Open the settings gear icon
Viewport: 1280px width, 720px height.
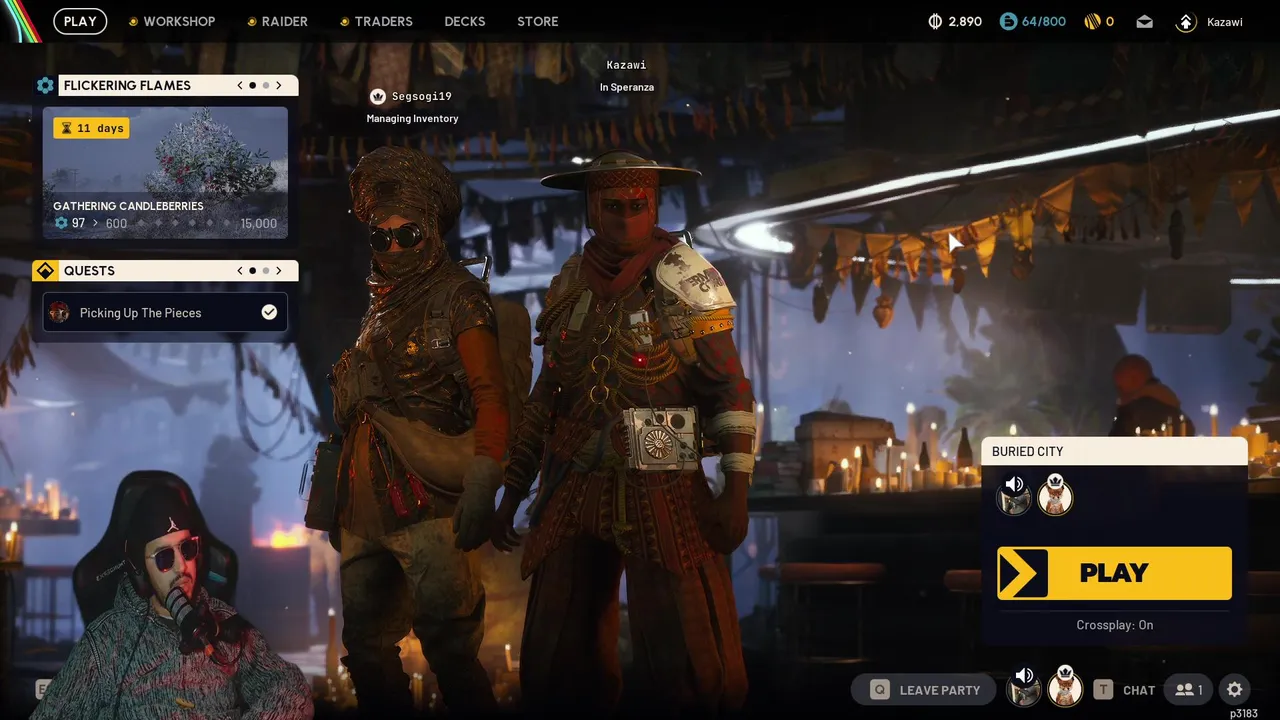point(1235,689)
